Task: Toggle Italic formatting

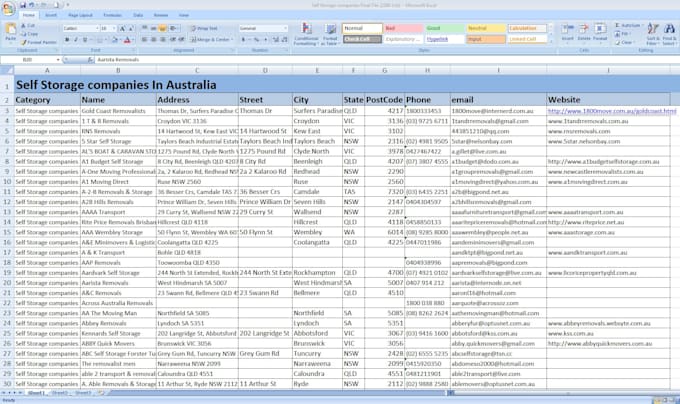Action: click(x=74, y=40)
